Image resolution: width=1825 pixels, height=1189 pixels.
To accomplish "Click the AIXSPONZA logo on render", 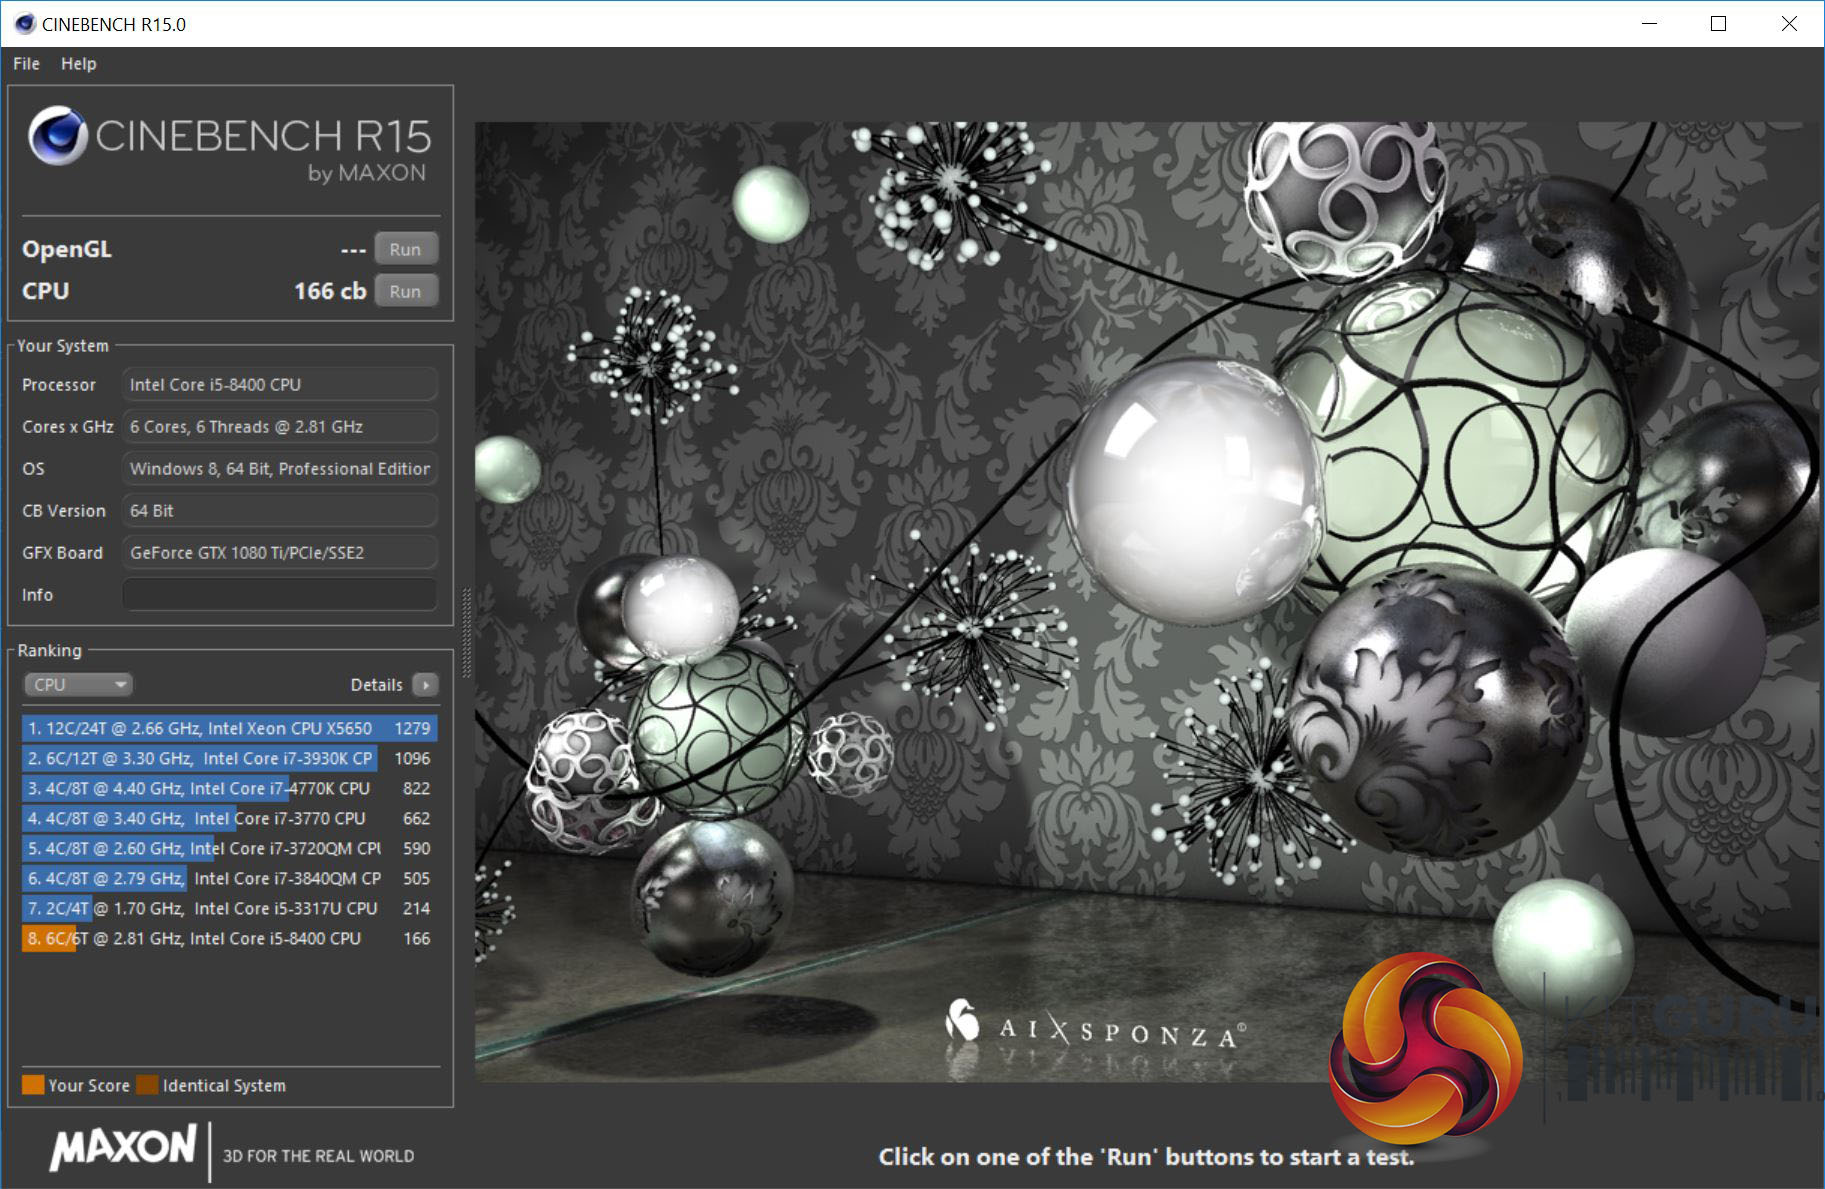I will [1095, 1026].
